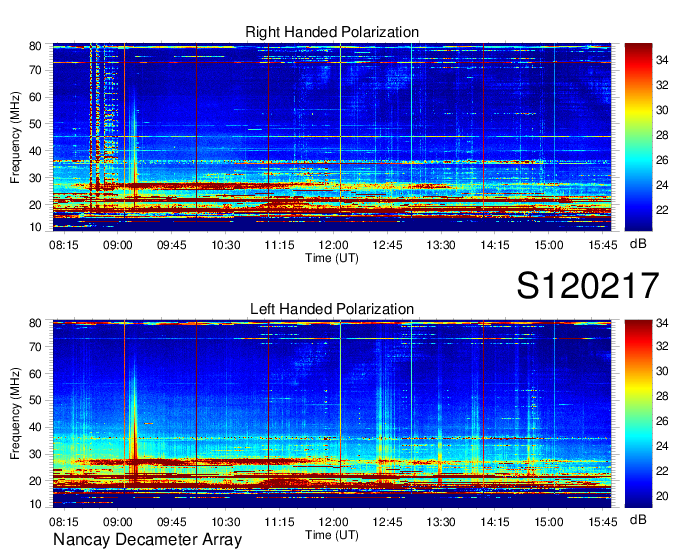Click the dB unit label of Left Handed color scale
Image resolution: width=680 pixels, height=552 pixels.
click(x=638, y=519)
